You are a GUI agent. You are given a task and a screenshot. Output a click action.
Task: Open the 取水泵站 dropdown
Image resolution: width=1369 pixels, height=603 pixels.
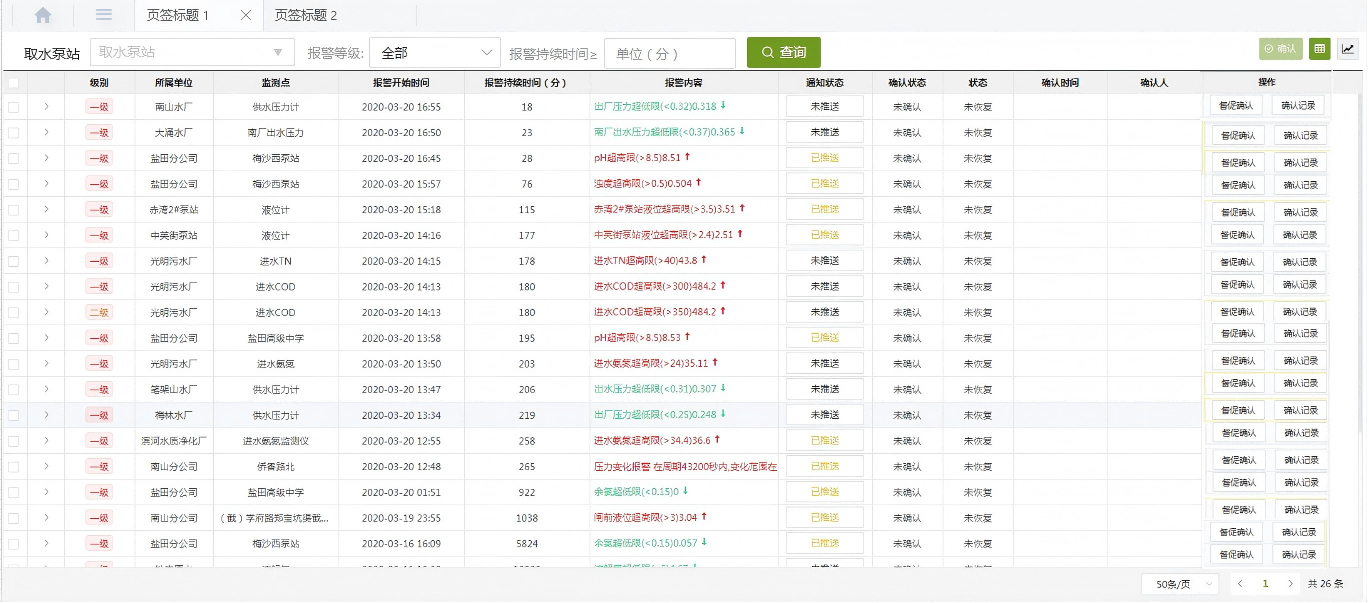[x=192, y=52]
